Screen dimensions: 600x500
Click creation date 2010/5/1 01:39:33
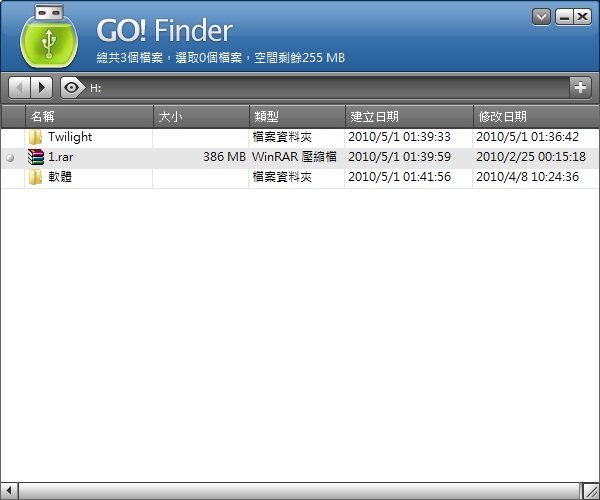pyautogui.click(x=399, y=137)
